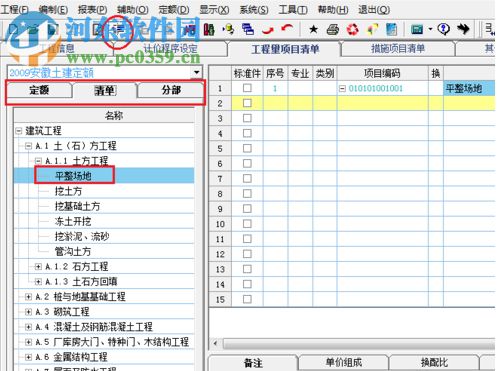500x371 pixels.
Task: Open the 工程(F) menu
Action: pyautogui.click(x=15, y=9)
